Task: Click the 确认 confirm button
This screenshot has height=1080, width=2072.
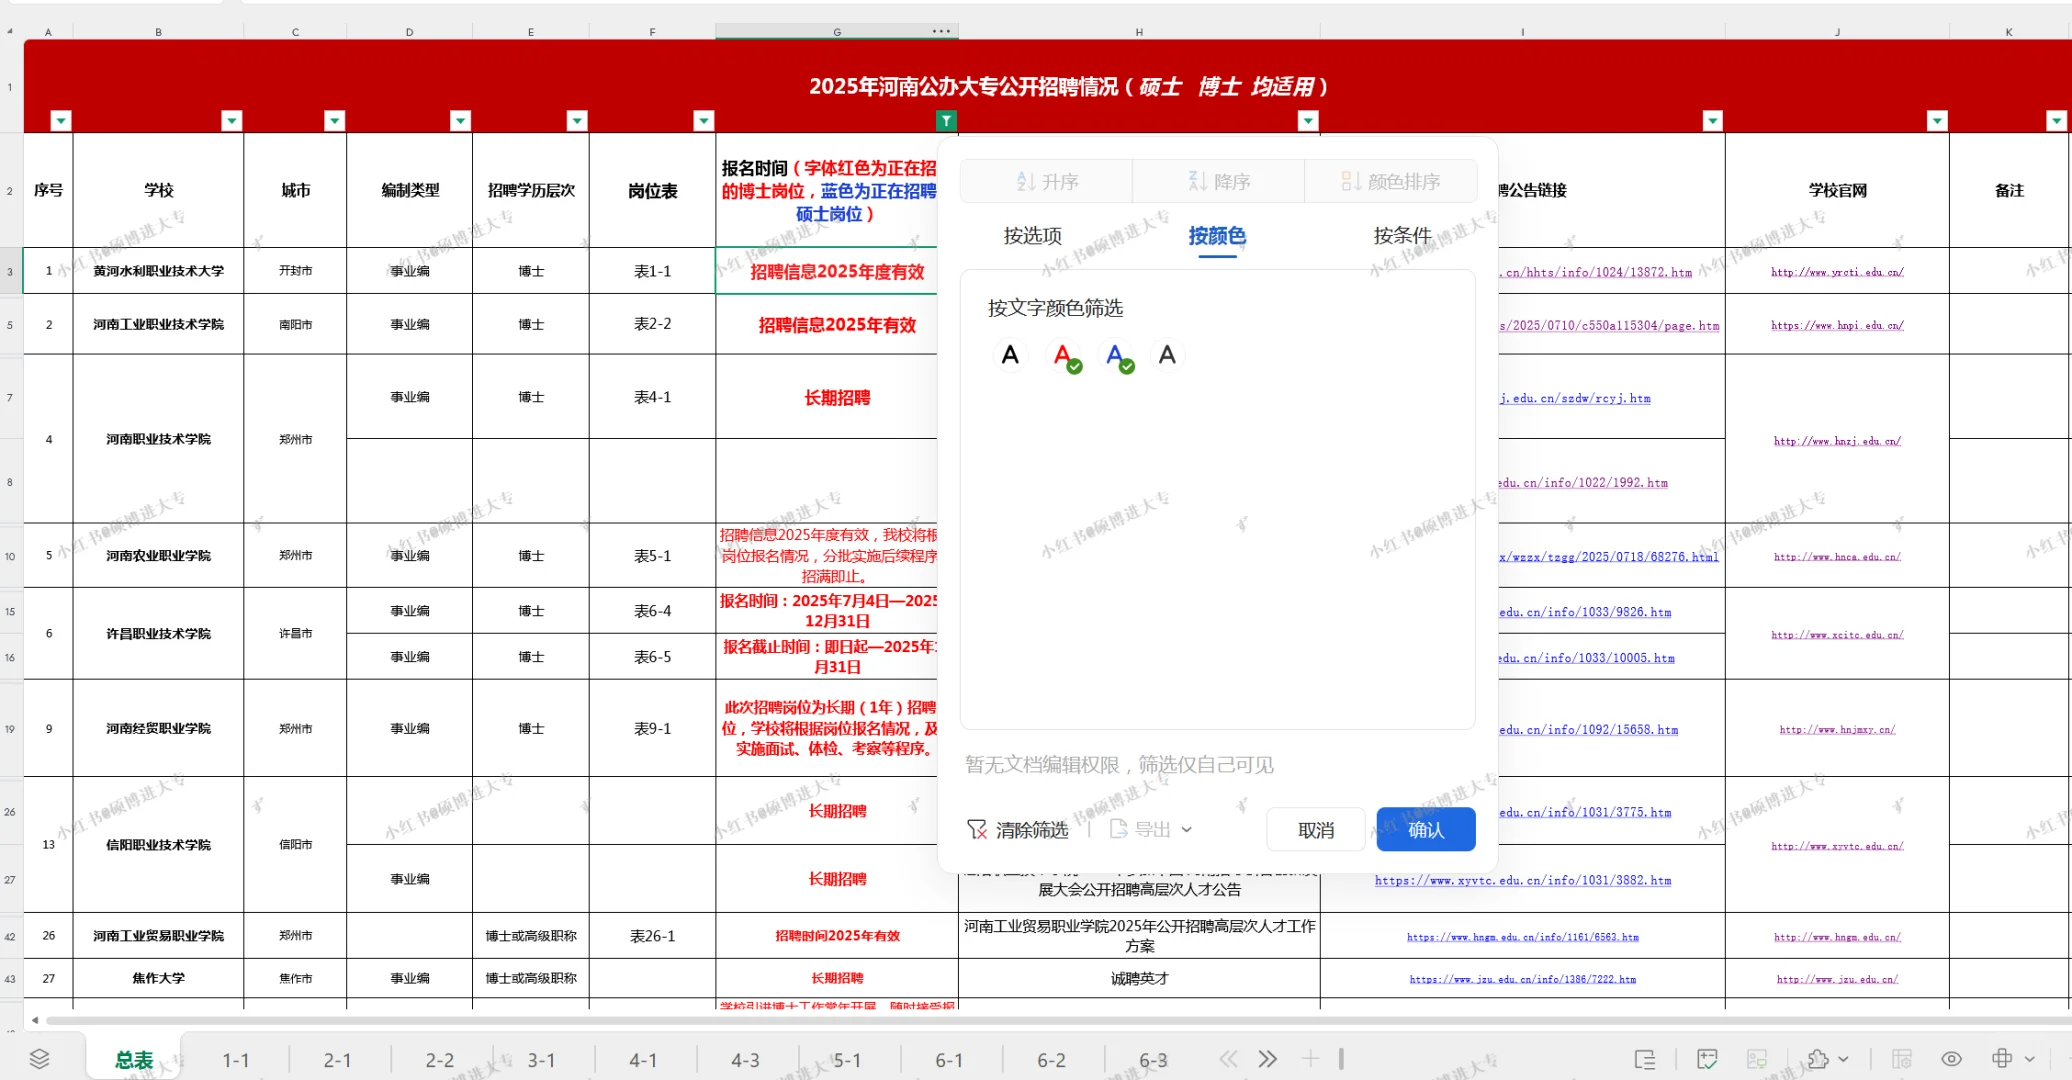Action: click(1425, 830)
